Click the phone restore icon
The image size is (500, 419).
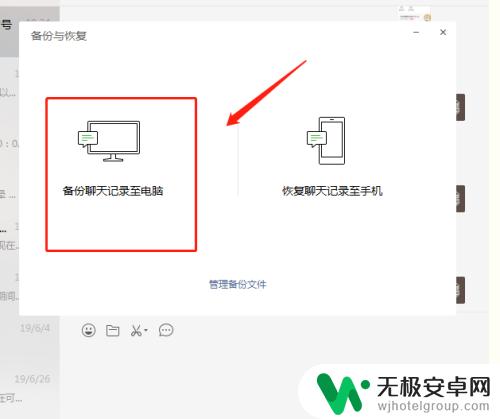click(326, 140)
